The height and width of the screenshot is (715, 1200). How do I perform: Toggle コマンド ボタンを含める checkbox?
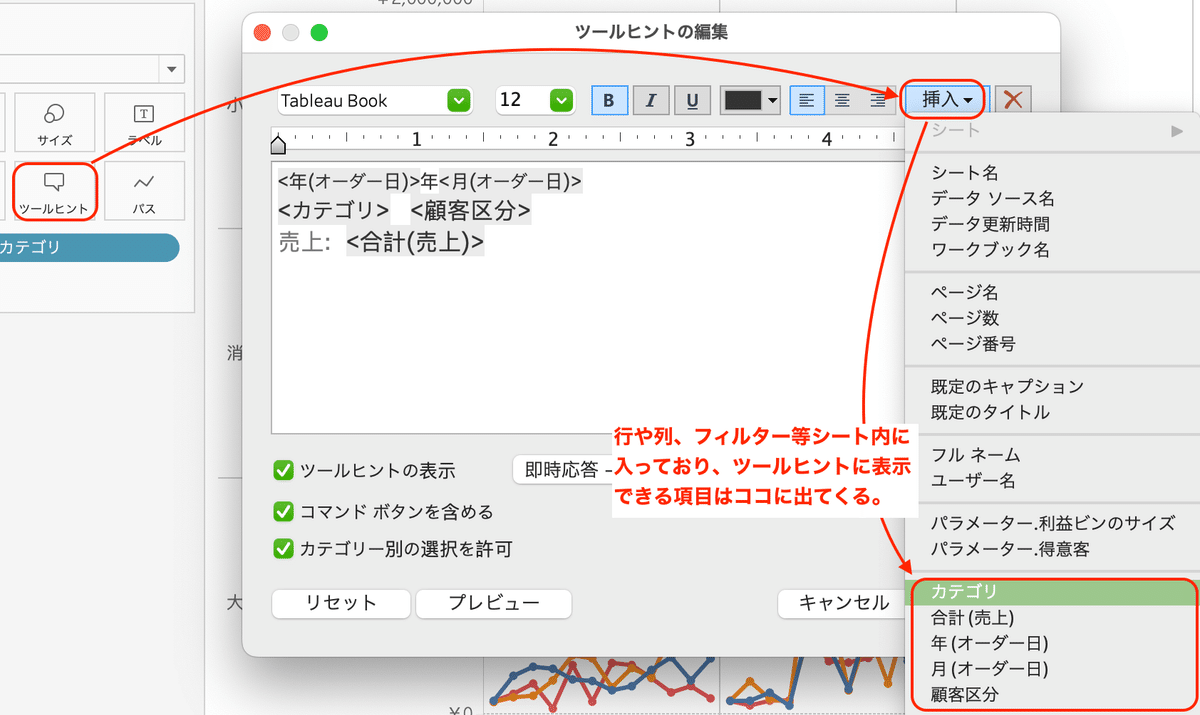[283, 511]
